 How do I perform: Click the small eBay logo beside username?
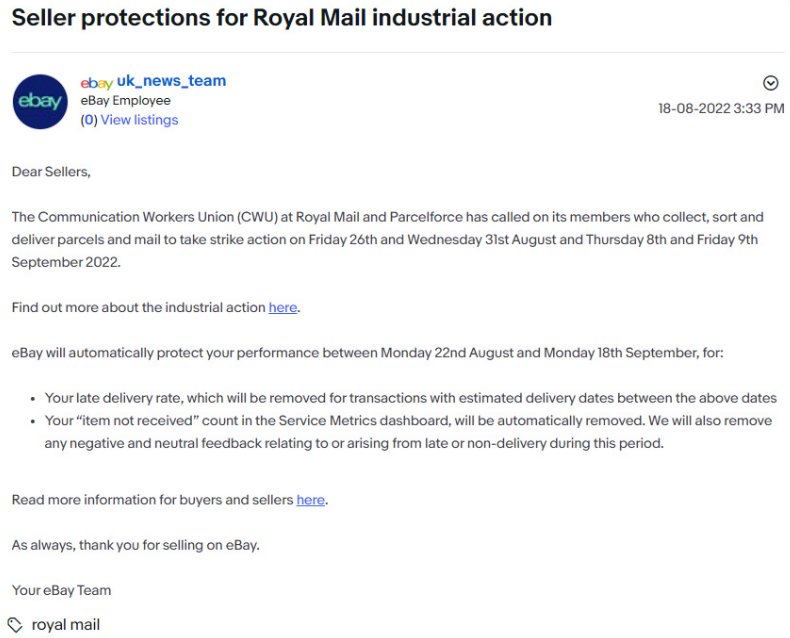pyautogui.click(x=96, y=83)
